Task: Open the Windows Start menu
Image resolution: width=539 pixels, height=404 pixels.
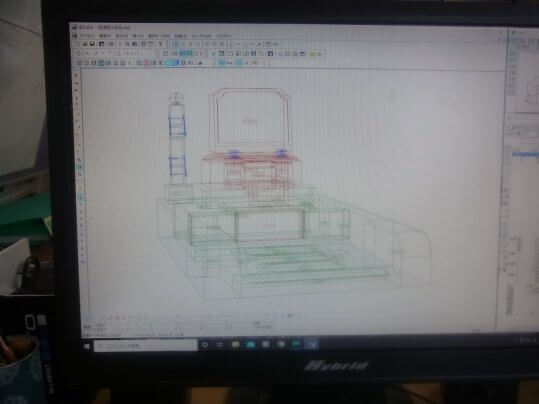Action: pos(87,346)
